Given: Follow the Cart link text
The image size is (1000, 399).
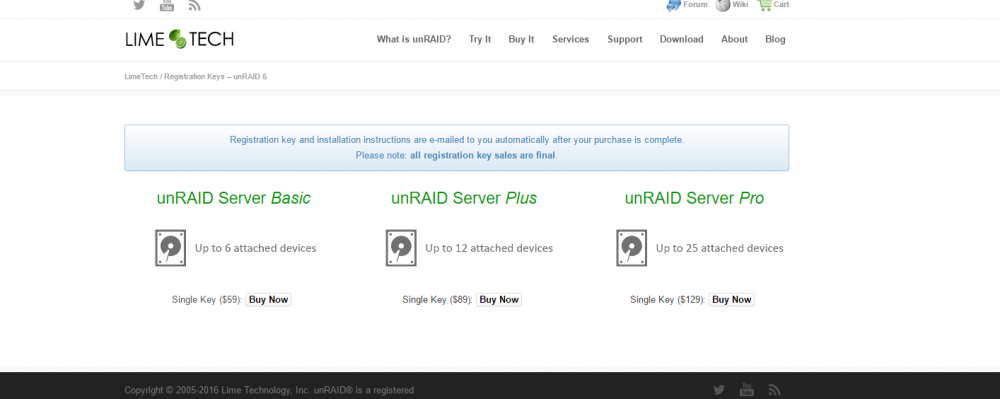Looking at the screenshot, I should [x=781, y=4].
